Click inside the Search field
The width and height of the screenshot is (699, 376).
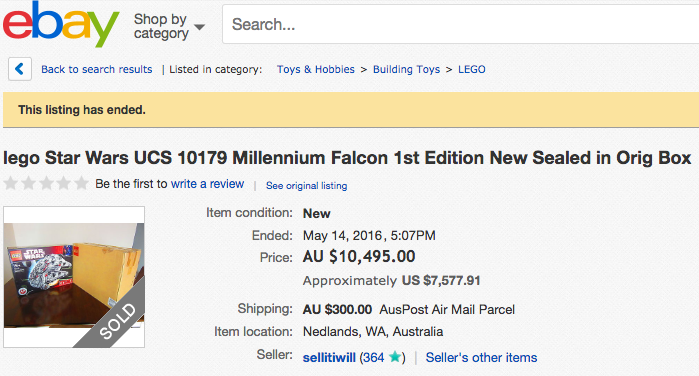[x=461, y=24]
